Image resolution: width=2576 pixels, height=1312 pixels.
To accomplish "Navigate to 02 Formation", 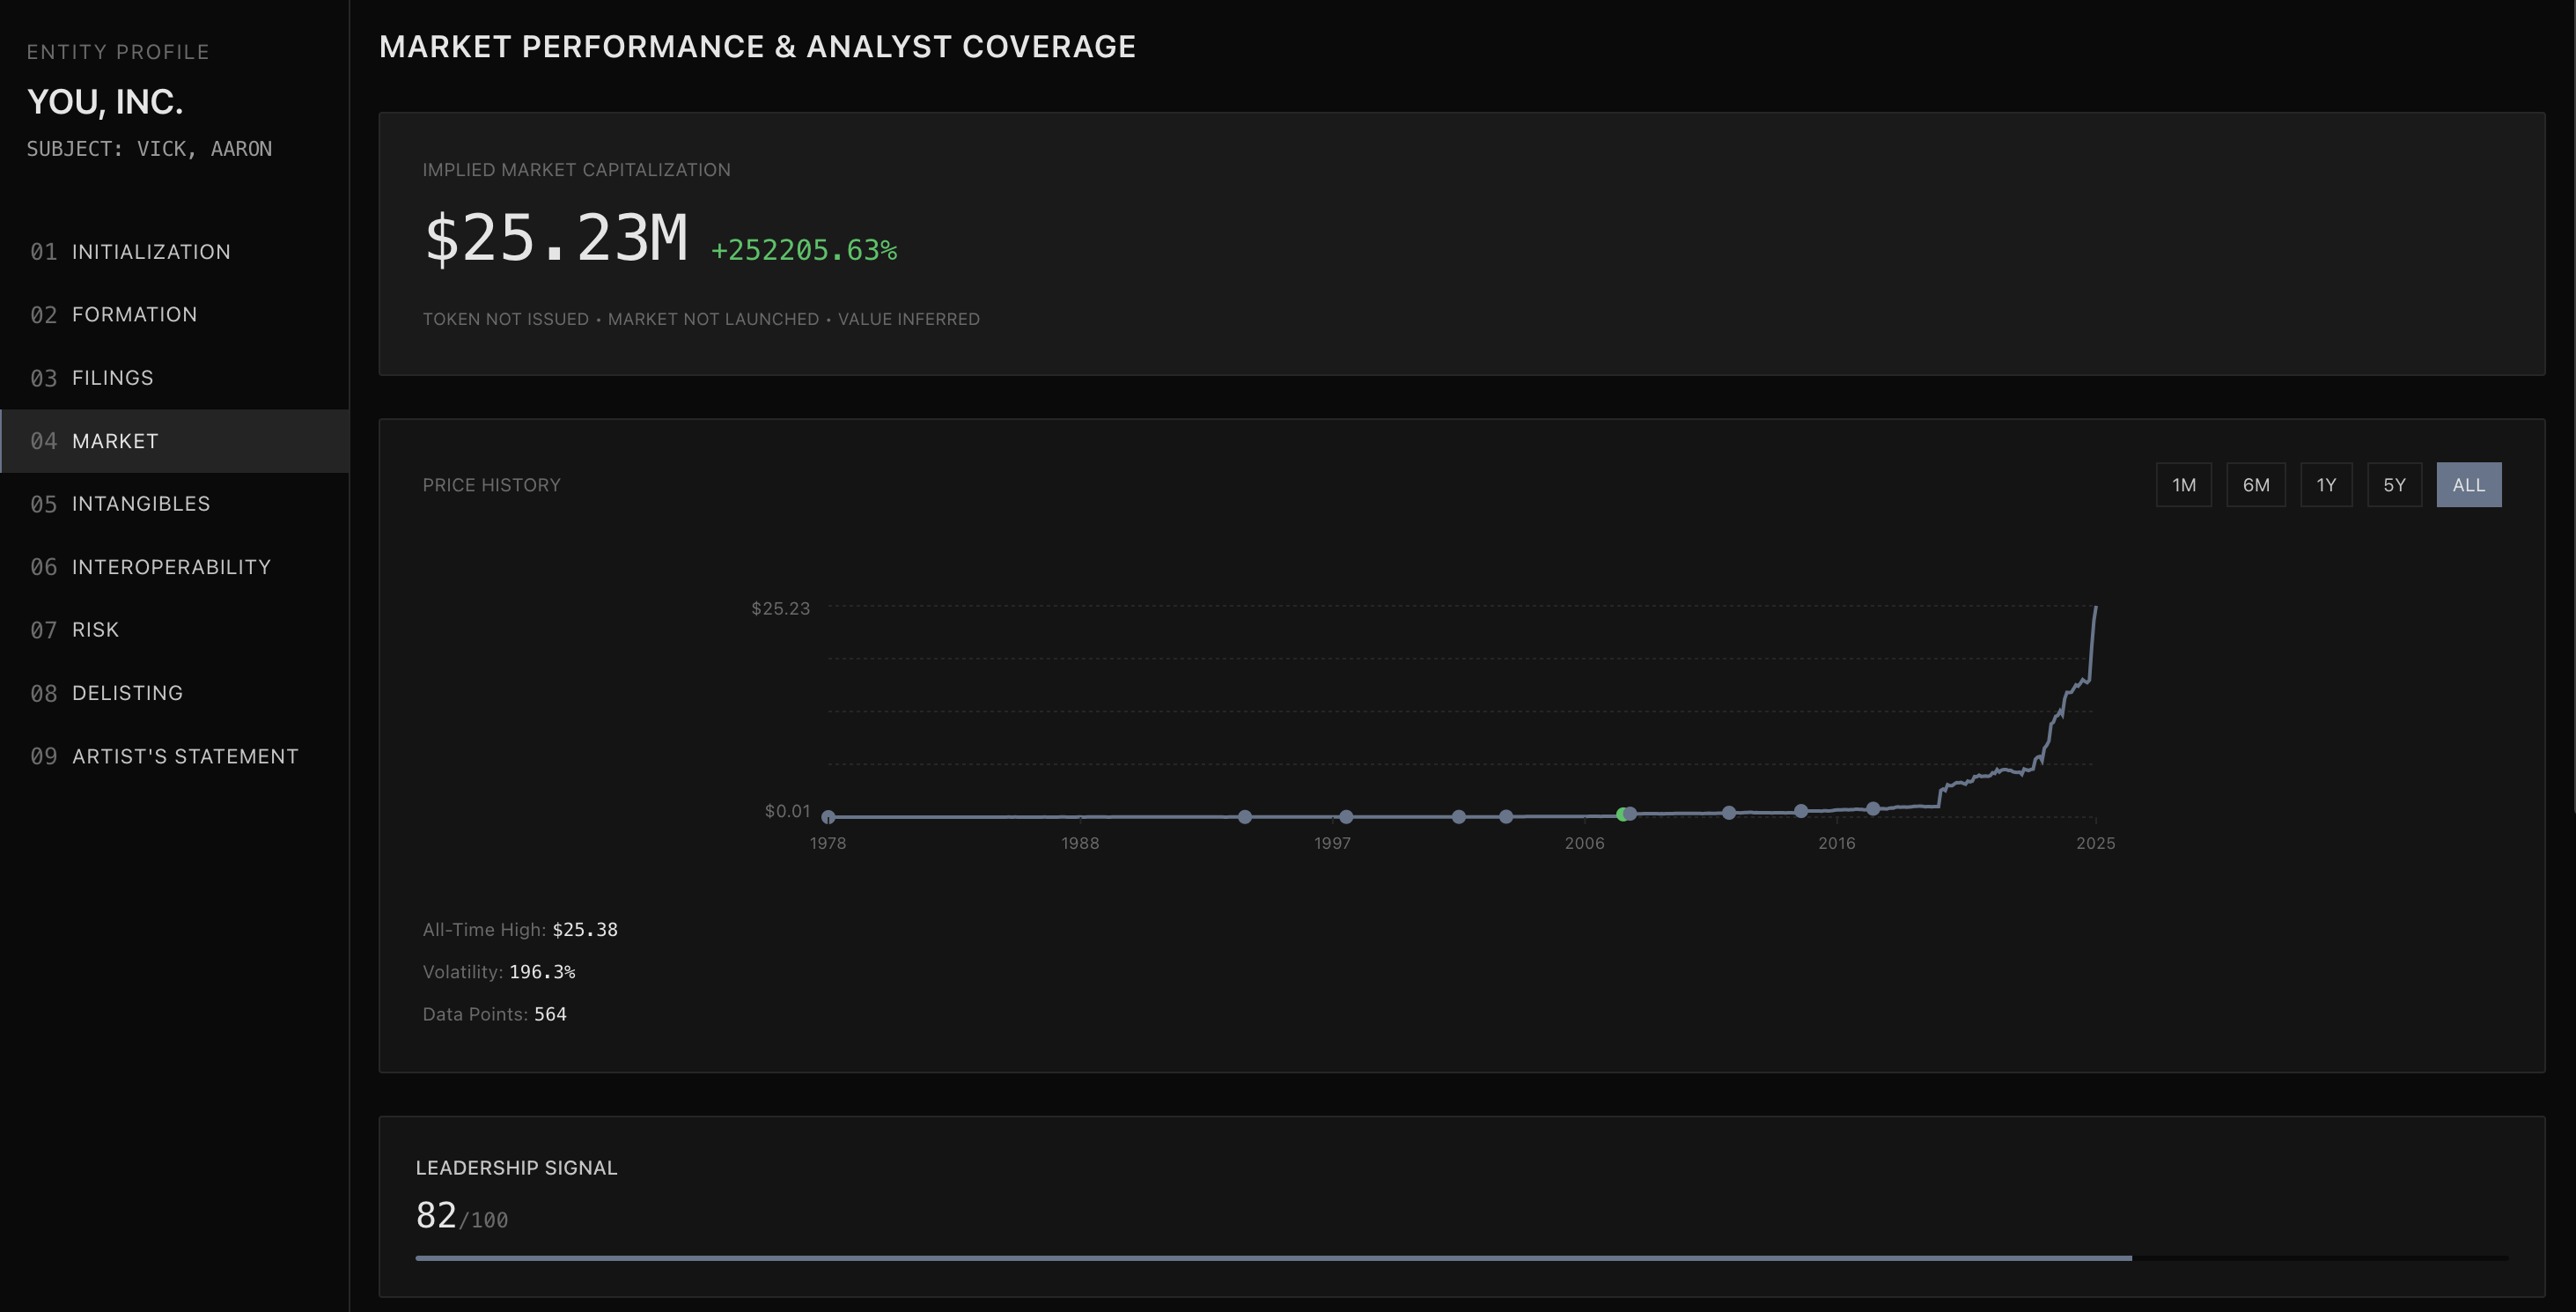I will click(135, 314).
